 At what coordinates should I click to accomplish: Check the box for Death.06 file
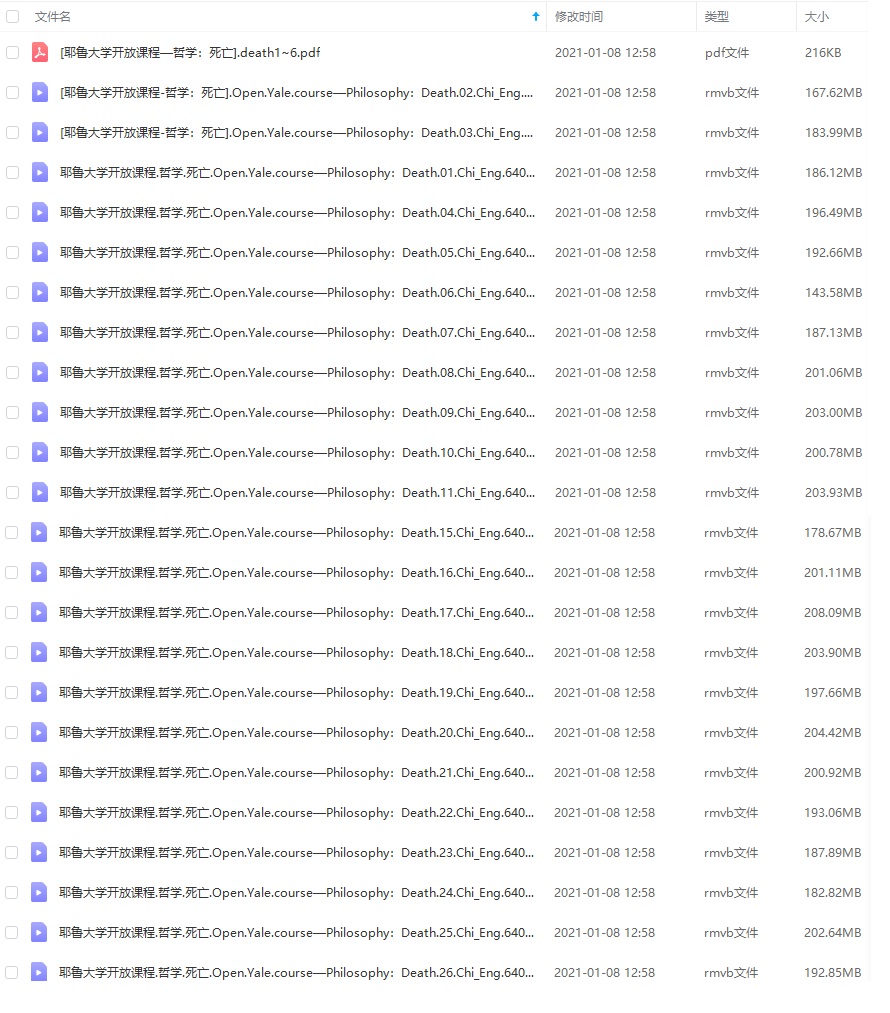click(12, 293)
